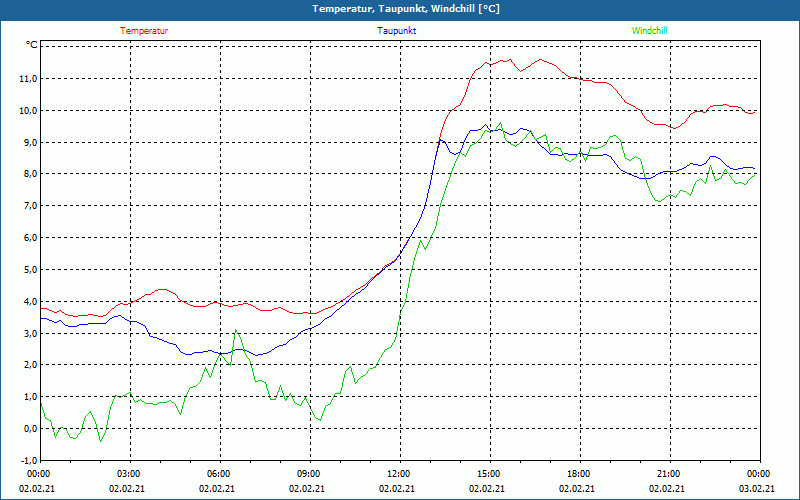Click the 12:00 time axis label
This screenshot has height=500, width=800.
[x=398, y=474]
